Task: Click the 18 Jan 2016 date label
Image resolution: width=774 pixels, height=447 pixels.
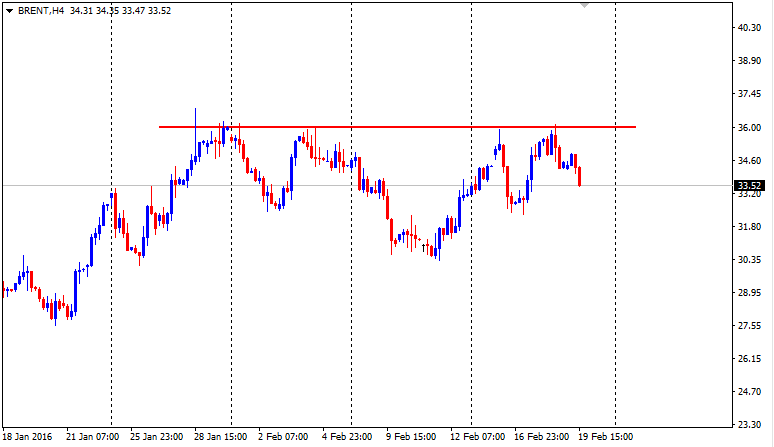Action: [x=27, y=437]
